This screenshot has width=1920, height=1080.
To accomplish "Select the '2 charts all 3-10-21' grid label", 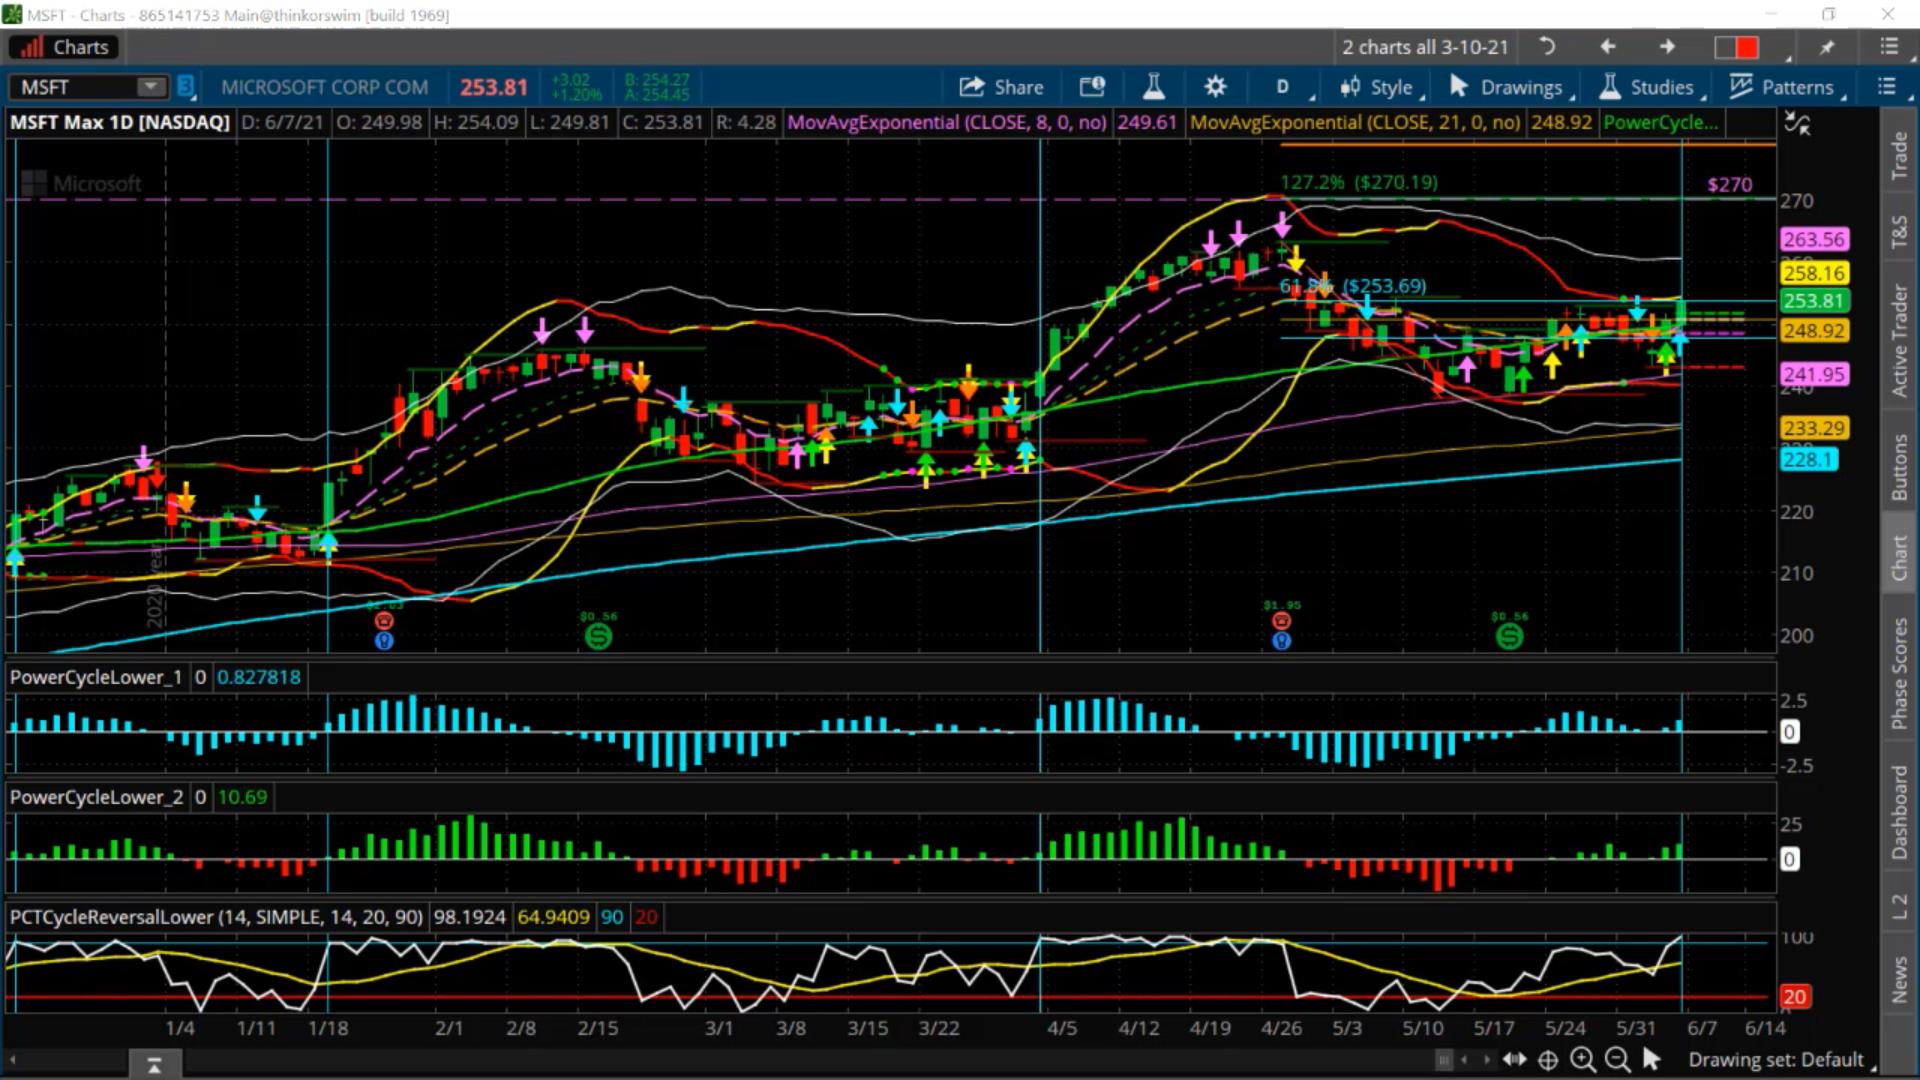I will pos(1425,47).
